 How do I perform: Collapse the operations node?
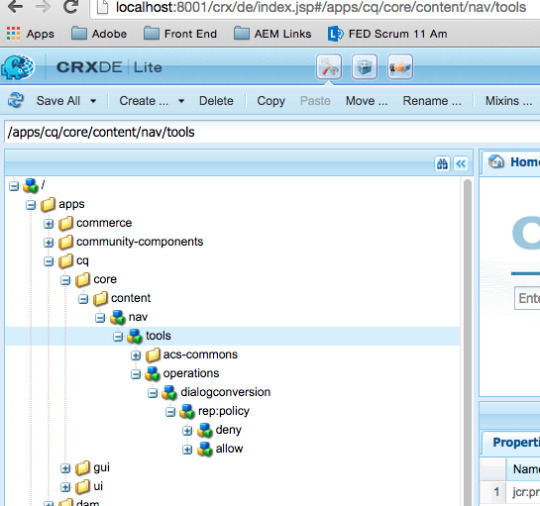click(x=136, y=374)
